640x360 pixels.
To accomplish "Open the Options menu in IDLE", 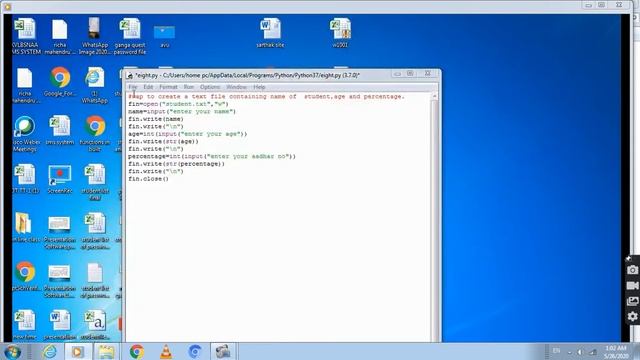I will click(210, 87).
